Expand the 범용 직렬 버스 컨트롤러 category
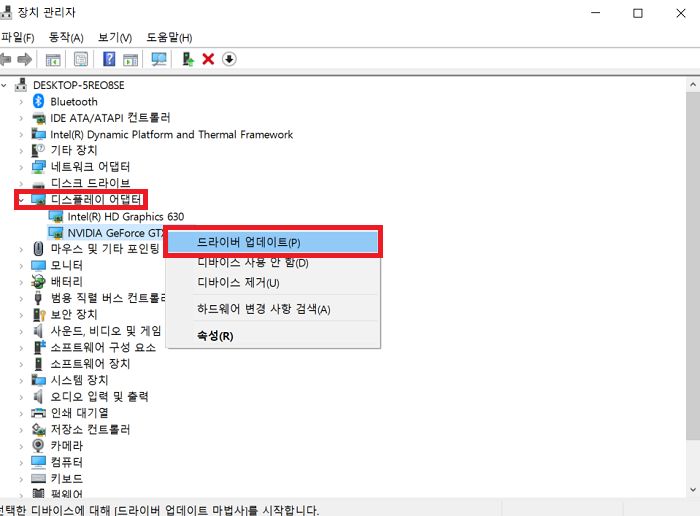The width and height of the screenshot is (700, 516). (x=21, y=298)
